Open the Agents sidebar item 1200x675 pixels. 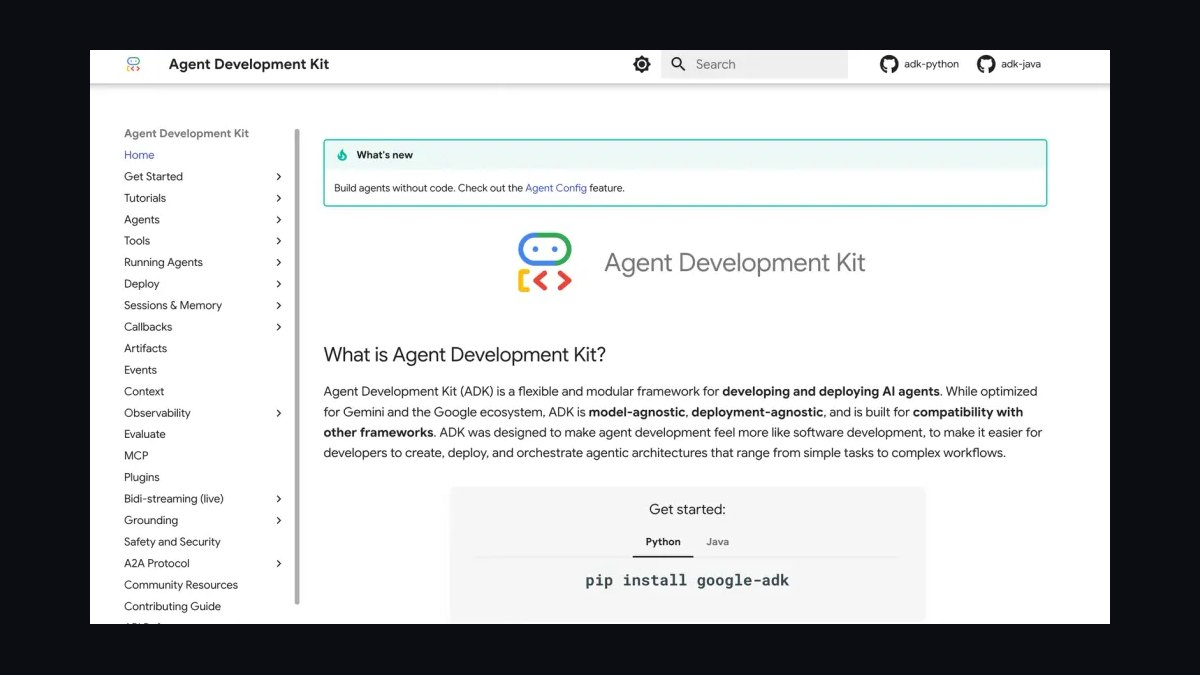pyautogui.click(x=142, y=220)
